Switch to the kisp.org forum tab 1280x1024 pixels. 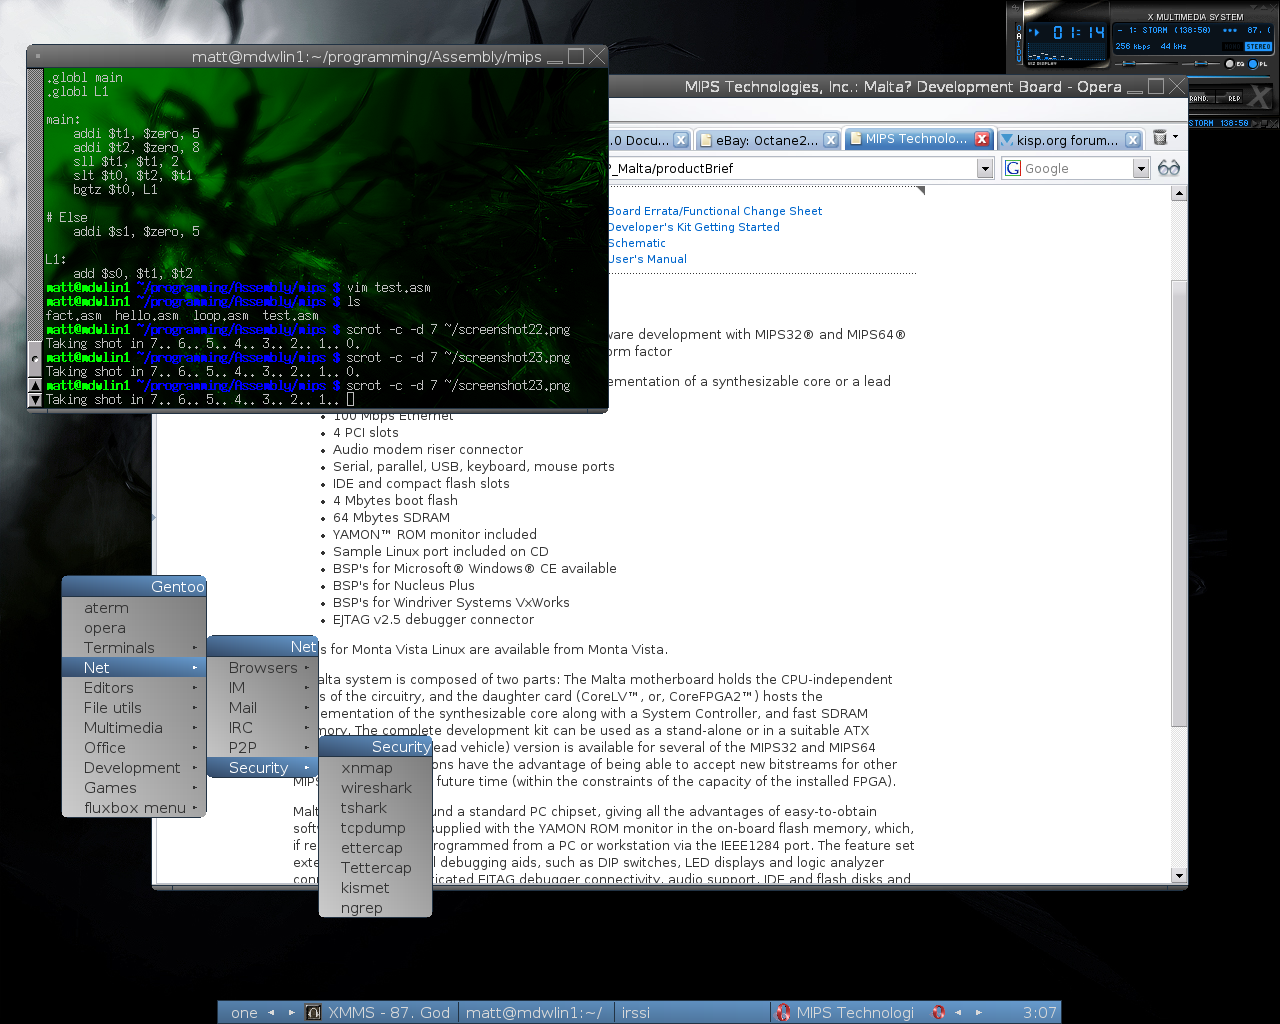pos(1066,140)
